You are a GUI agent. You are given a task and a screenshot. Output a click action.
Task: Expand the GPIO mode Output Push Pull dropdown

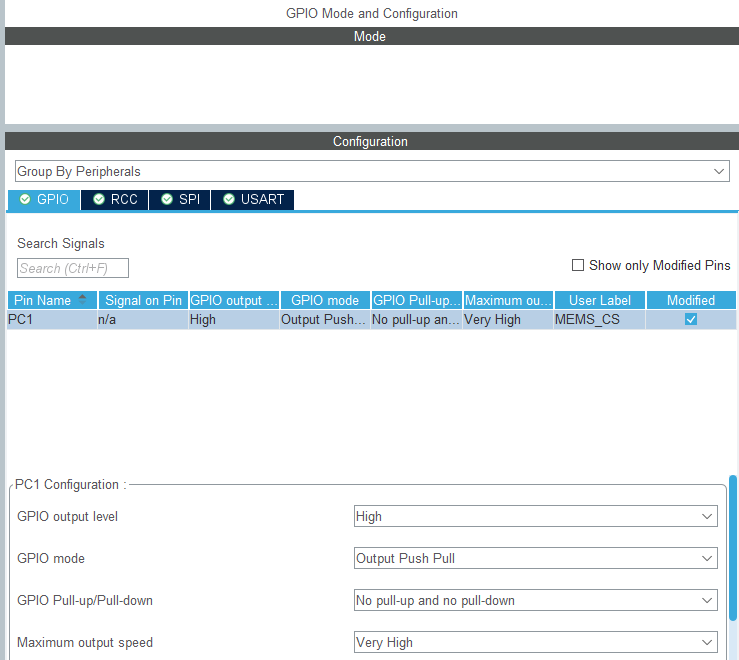536,558
